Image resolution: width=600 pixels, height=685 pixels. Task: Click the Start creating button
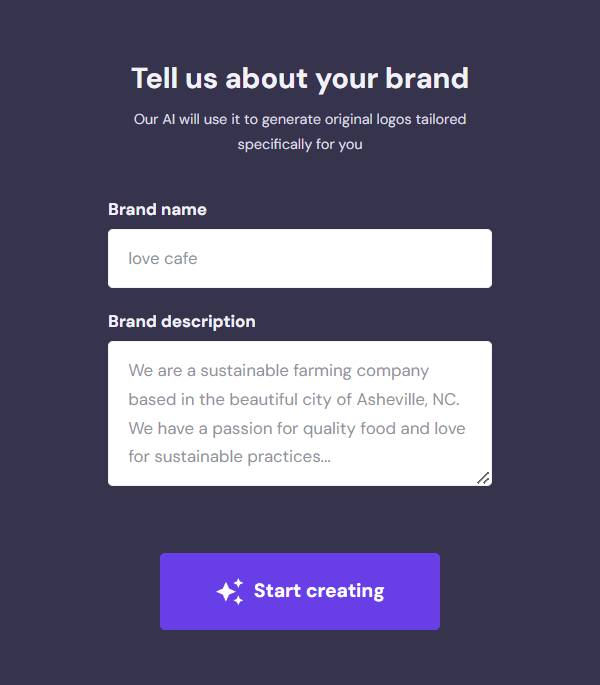coord(300,592)
